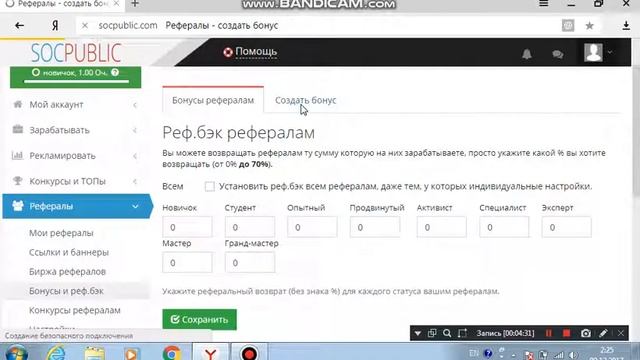This screenshot has height=360, width=640.
Task: Open the browser hamburger menu
Action: (x=544, y=4)
